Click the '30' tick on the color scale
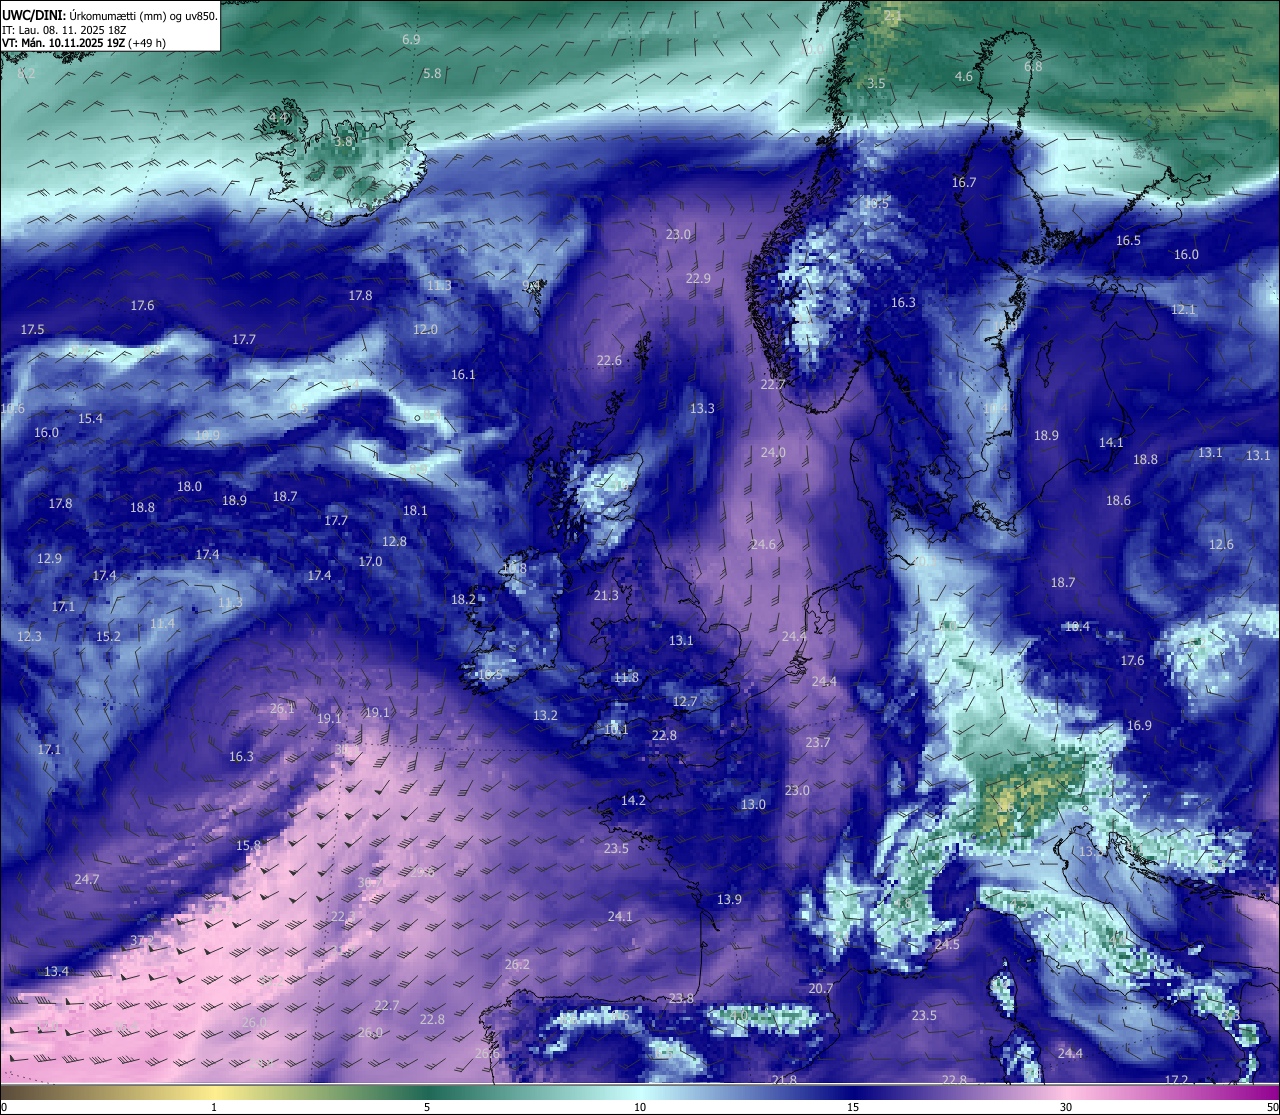This screenshot has width=1280, height=1115. pos(1066,1107)
